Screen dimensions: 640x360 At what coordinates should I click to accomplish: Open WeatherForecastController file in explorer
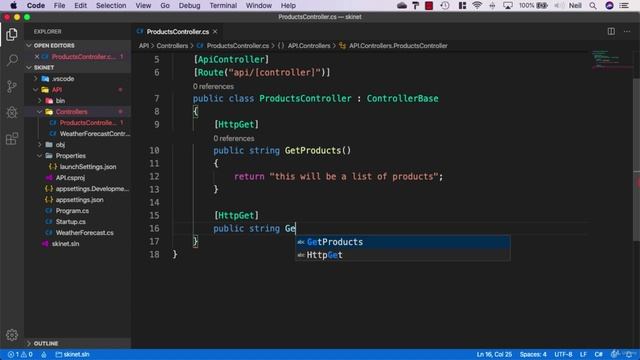pos(95,133)
